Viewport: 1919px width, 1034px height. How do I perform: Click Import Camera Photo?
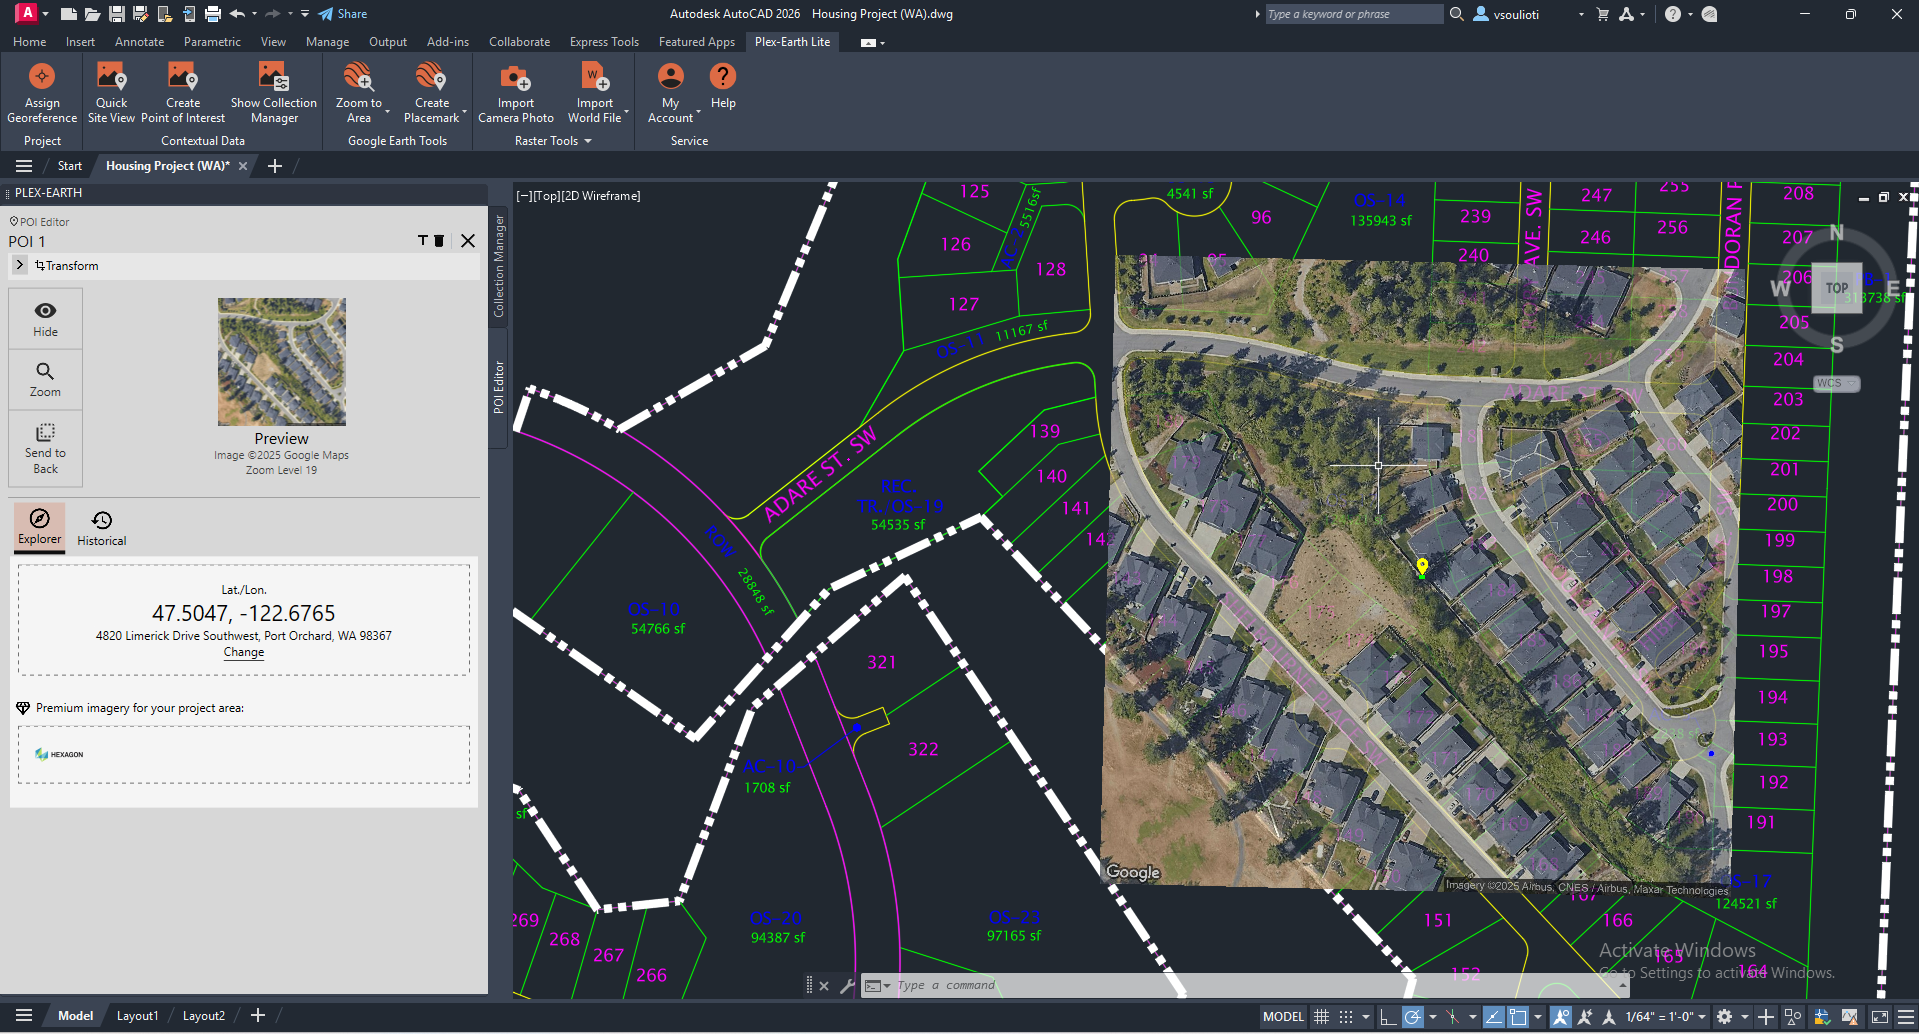tap(516, 93)
